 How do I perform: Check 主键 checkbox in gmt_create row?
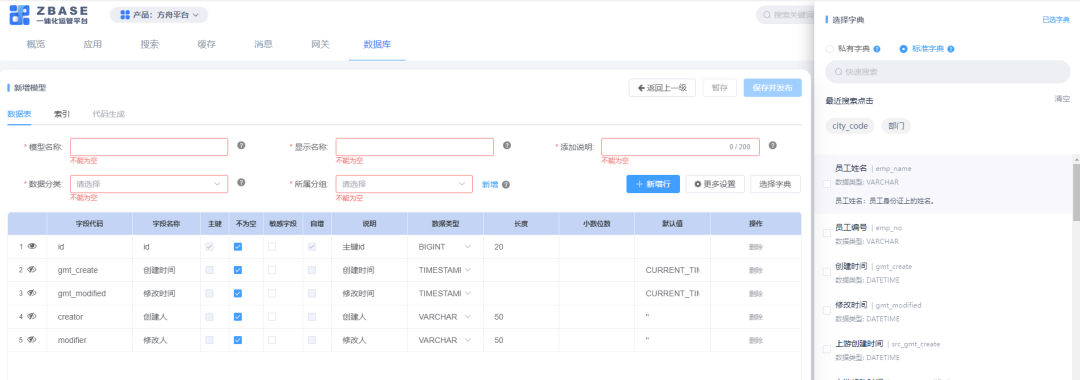pos(209,270)
